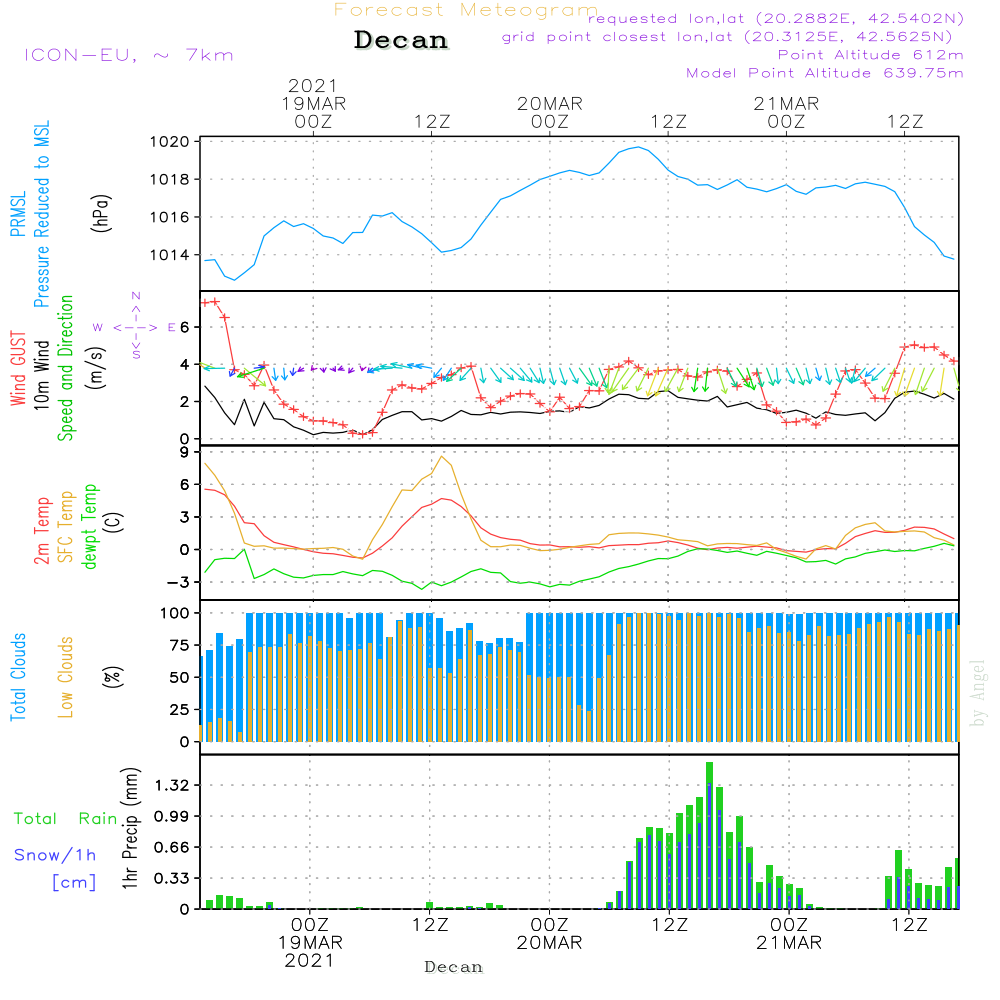Click the green "Total Rain" legend label
Screen dimensions: 1000x1000
coord(66,818)
